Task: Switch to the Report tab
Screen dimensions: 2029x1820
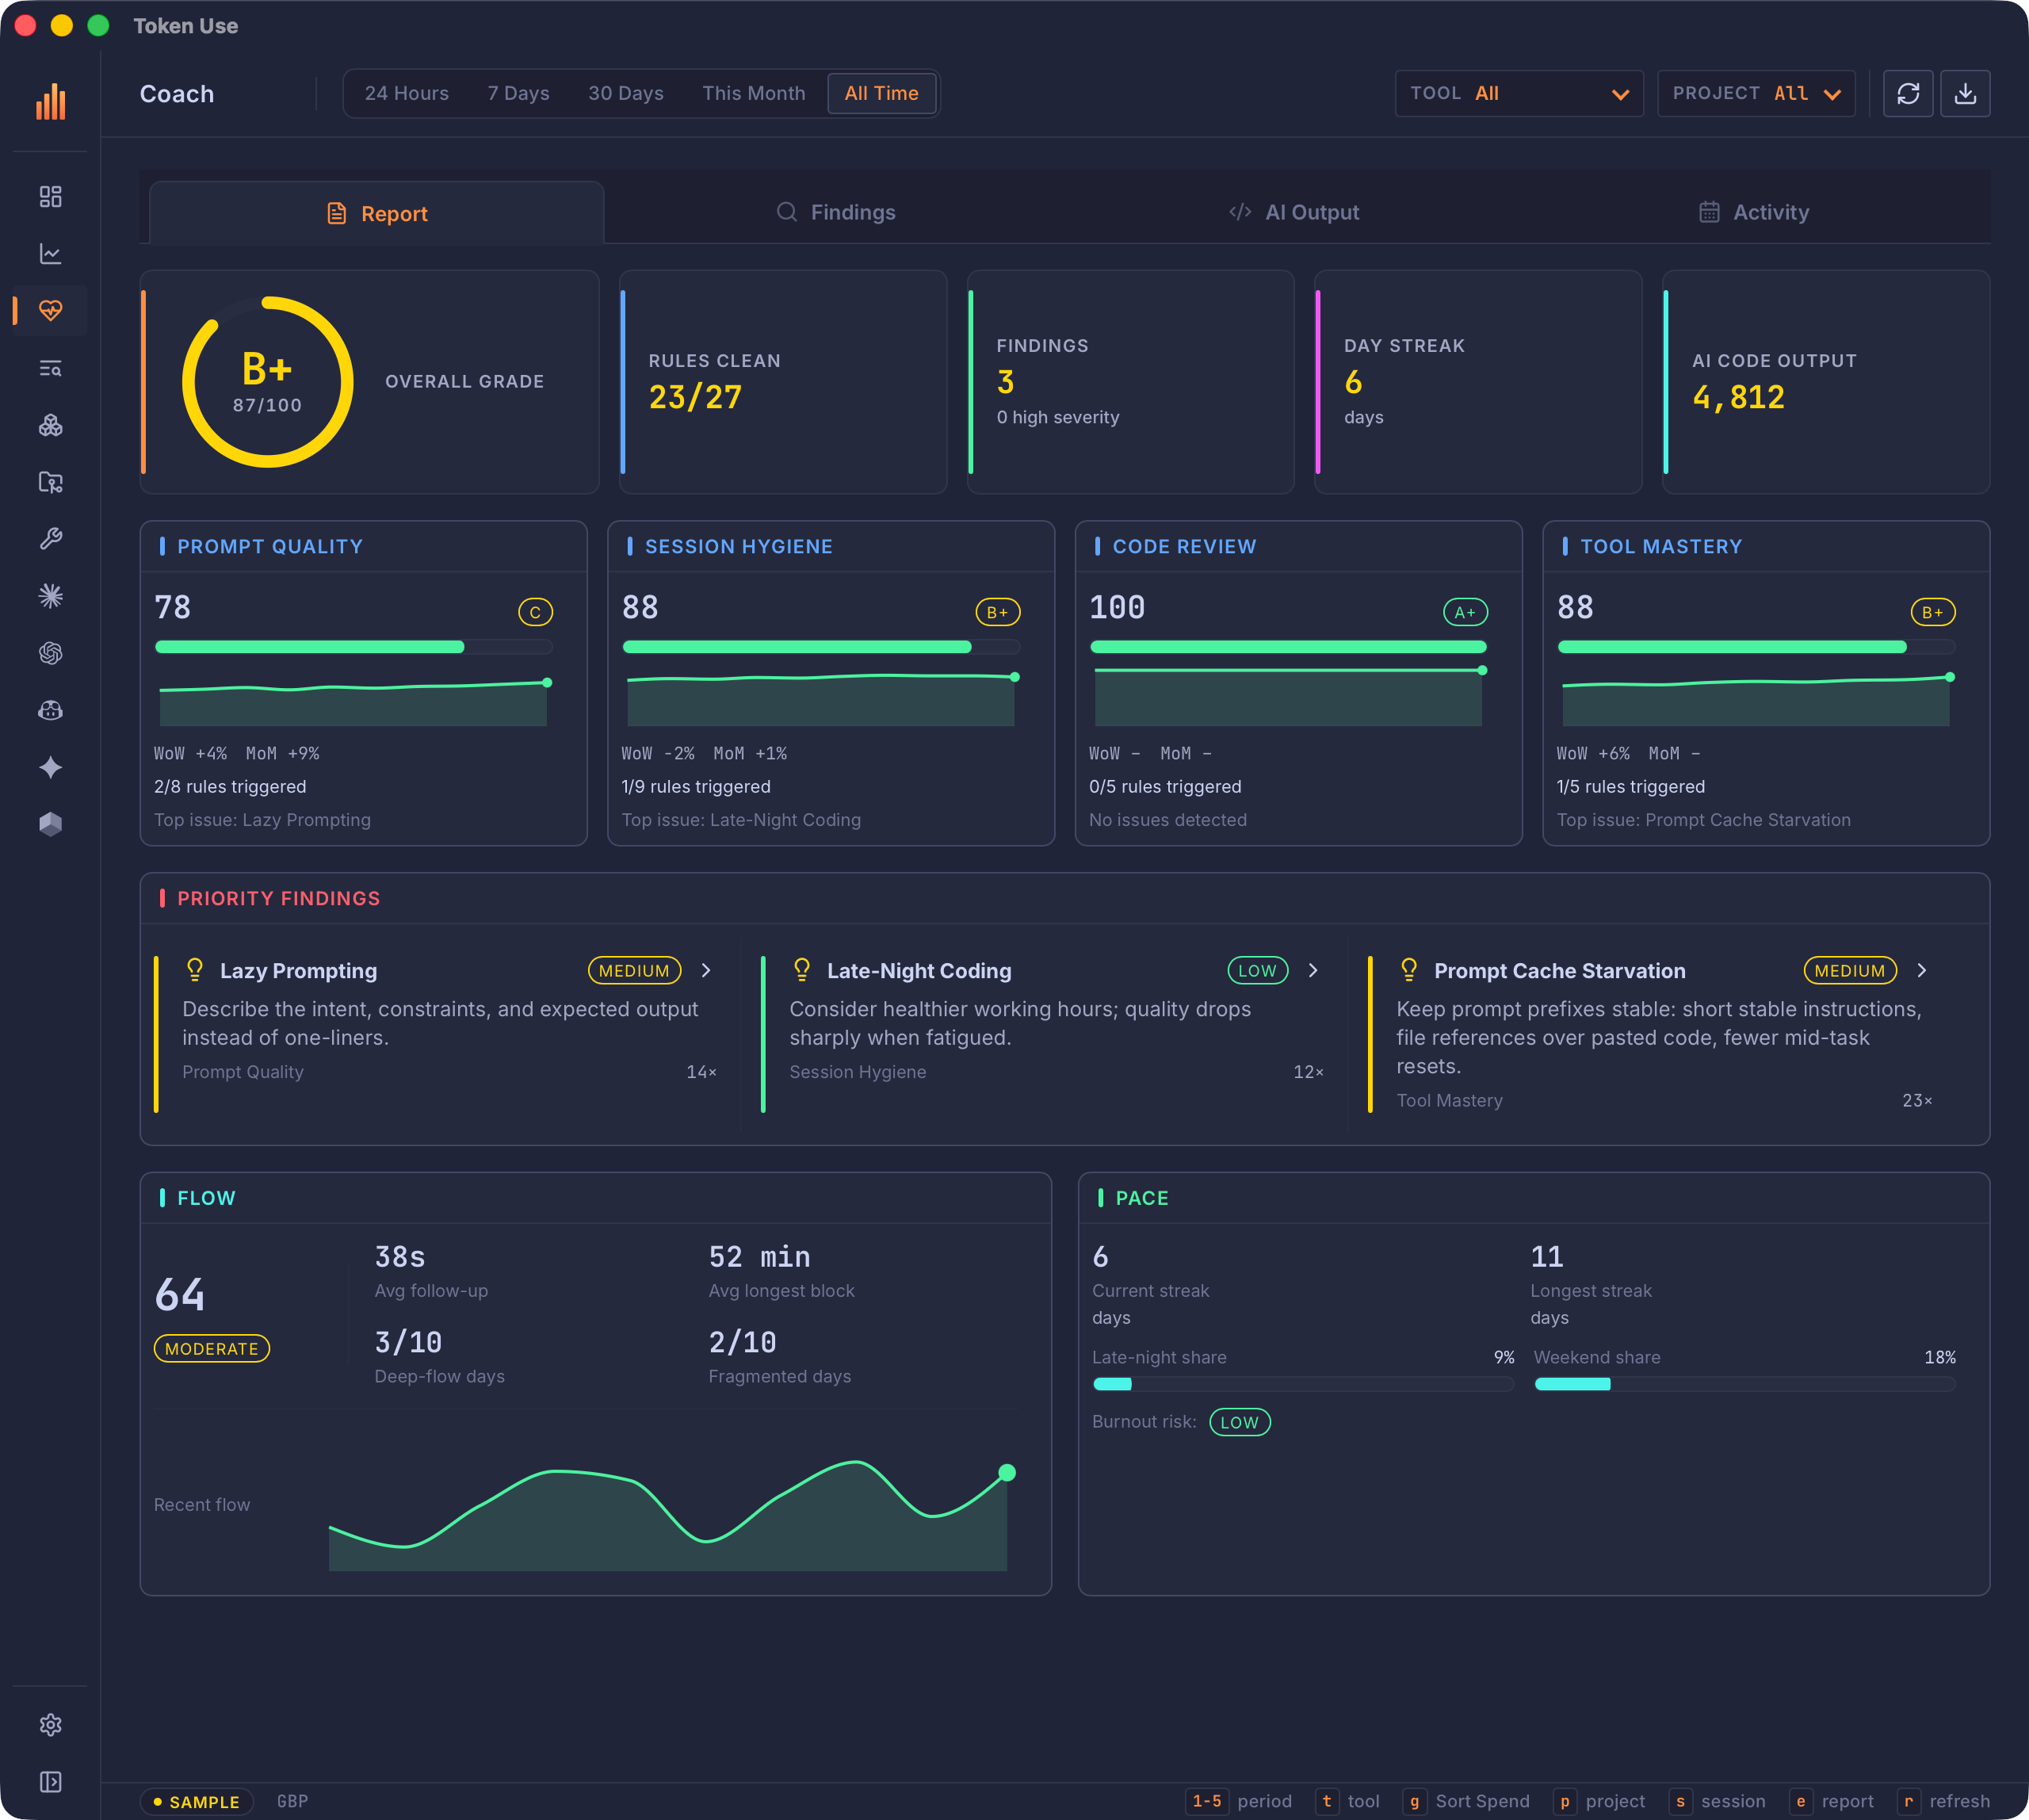Action: (x=377, y=214)
